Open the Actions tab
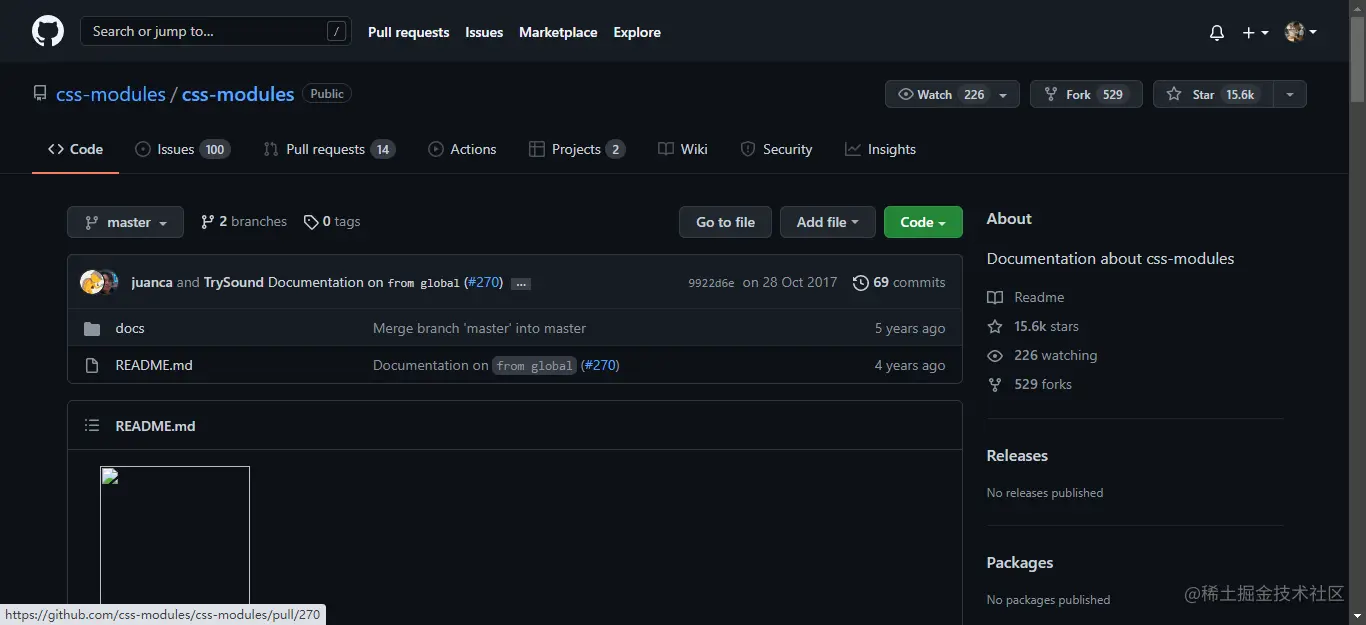The height and width of the screenshot is (625, 1366). point(462,149)
